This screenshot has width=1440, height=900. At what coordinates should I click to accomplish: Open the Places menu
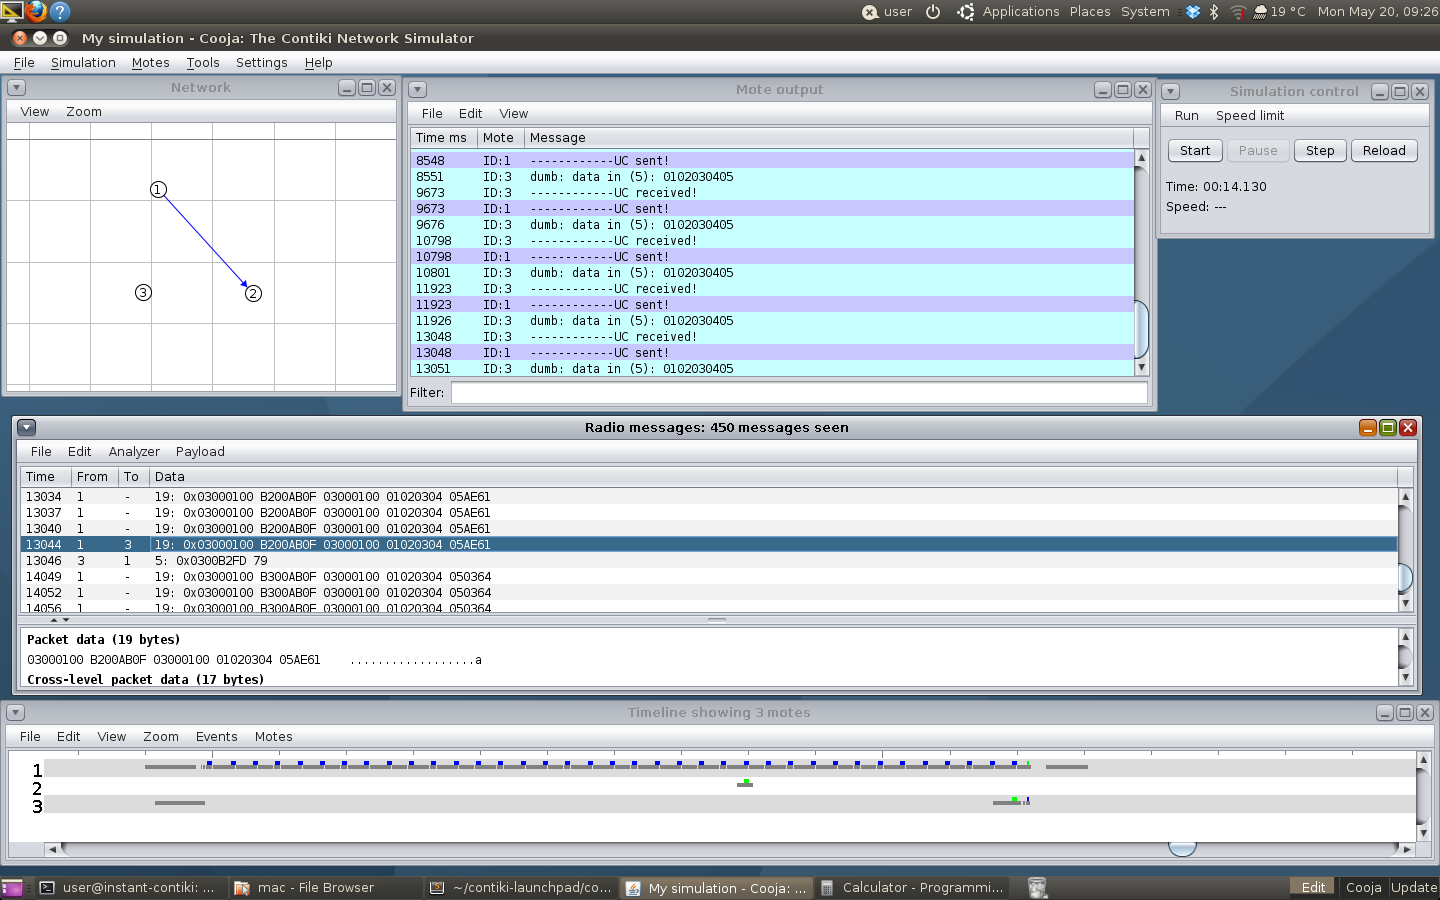pos(1090,12)
